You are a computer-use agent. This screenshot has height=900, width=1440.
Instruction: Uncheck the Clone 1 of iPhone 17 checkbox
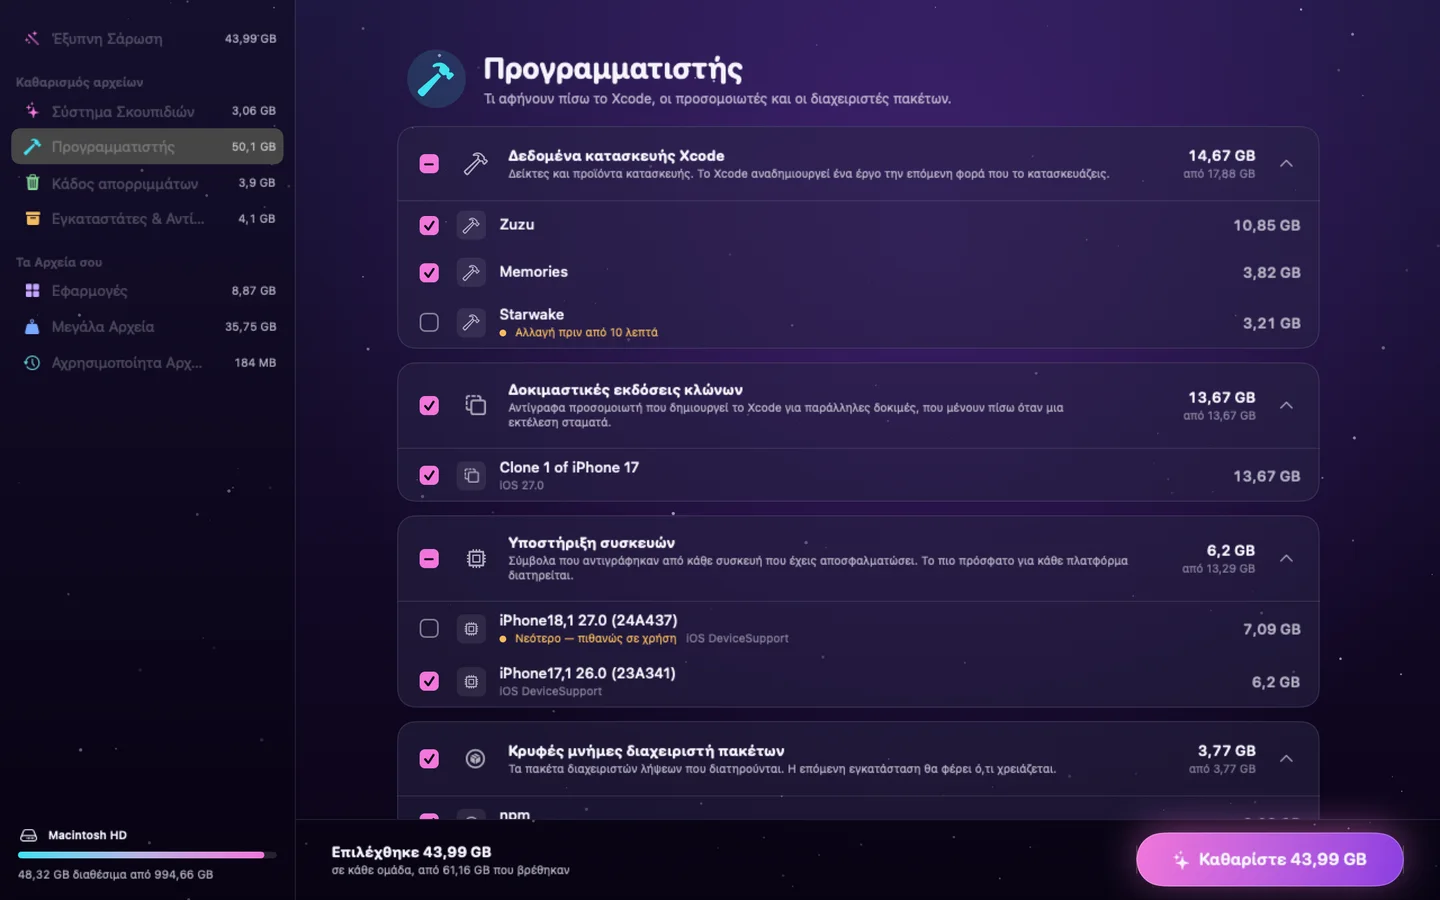(x=429, y=476)
